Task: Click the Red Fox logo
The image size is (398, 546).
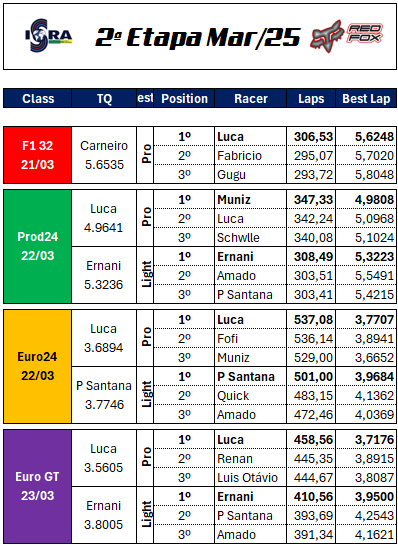Action: (x=347, y=36)
